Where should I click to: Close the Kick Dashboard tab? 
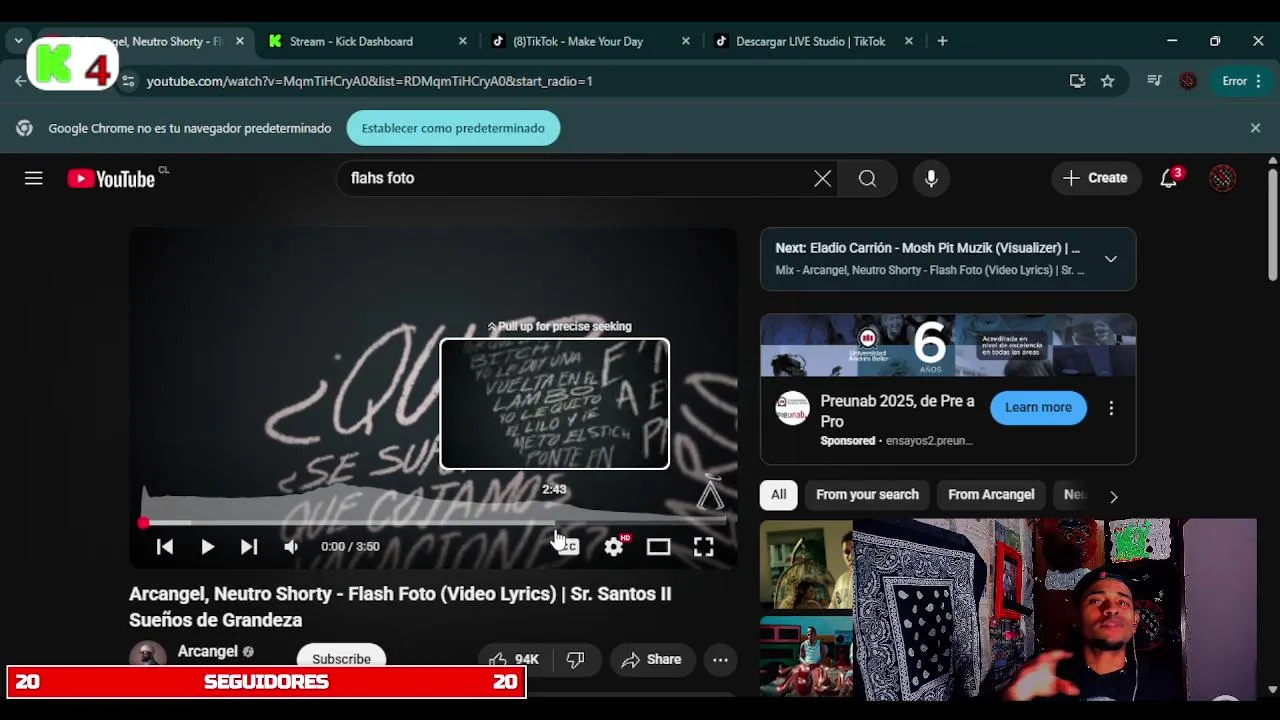[x=462, y=41]
